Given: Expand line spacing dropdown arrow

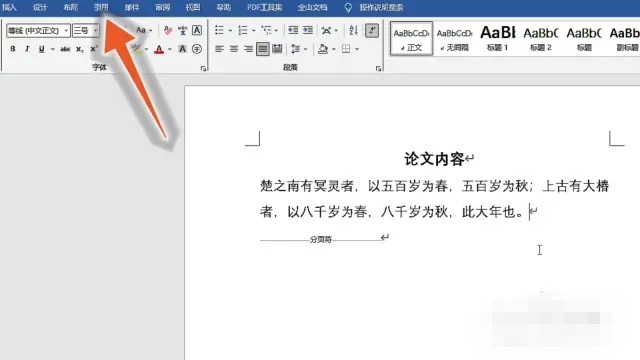Looking at the screenshot, I should click(305, 49).
